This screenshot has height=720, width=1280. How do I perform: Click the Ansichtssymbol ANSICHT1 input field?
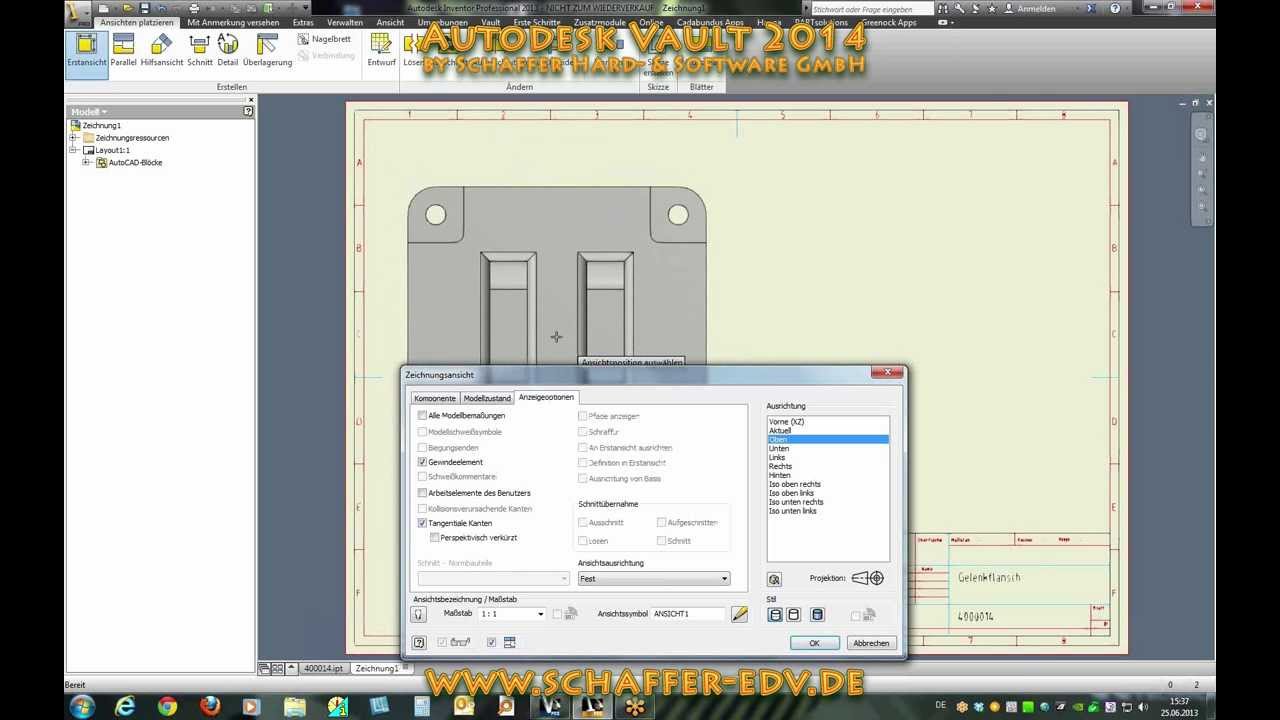point(689,614)
